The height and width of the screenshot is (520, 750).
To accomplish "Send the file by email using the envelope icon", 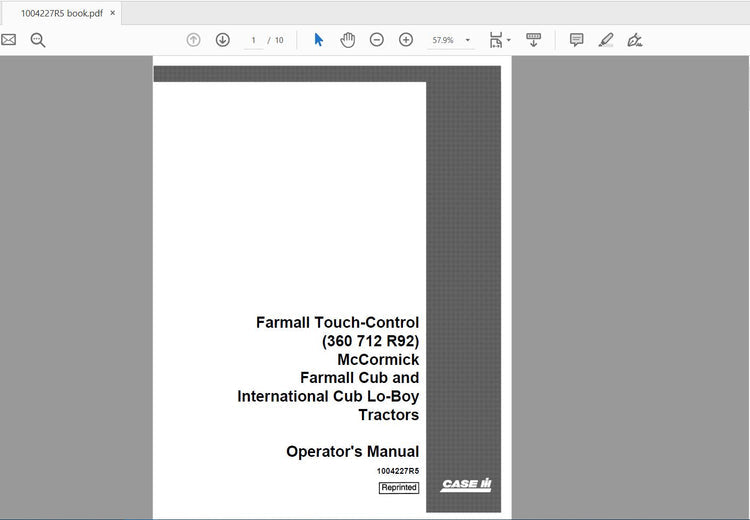I will click(8, 40).
